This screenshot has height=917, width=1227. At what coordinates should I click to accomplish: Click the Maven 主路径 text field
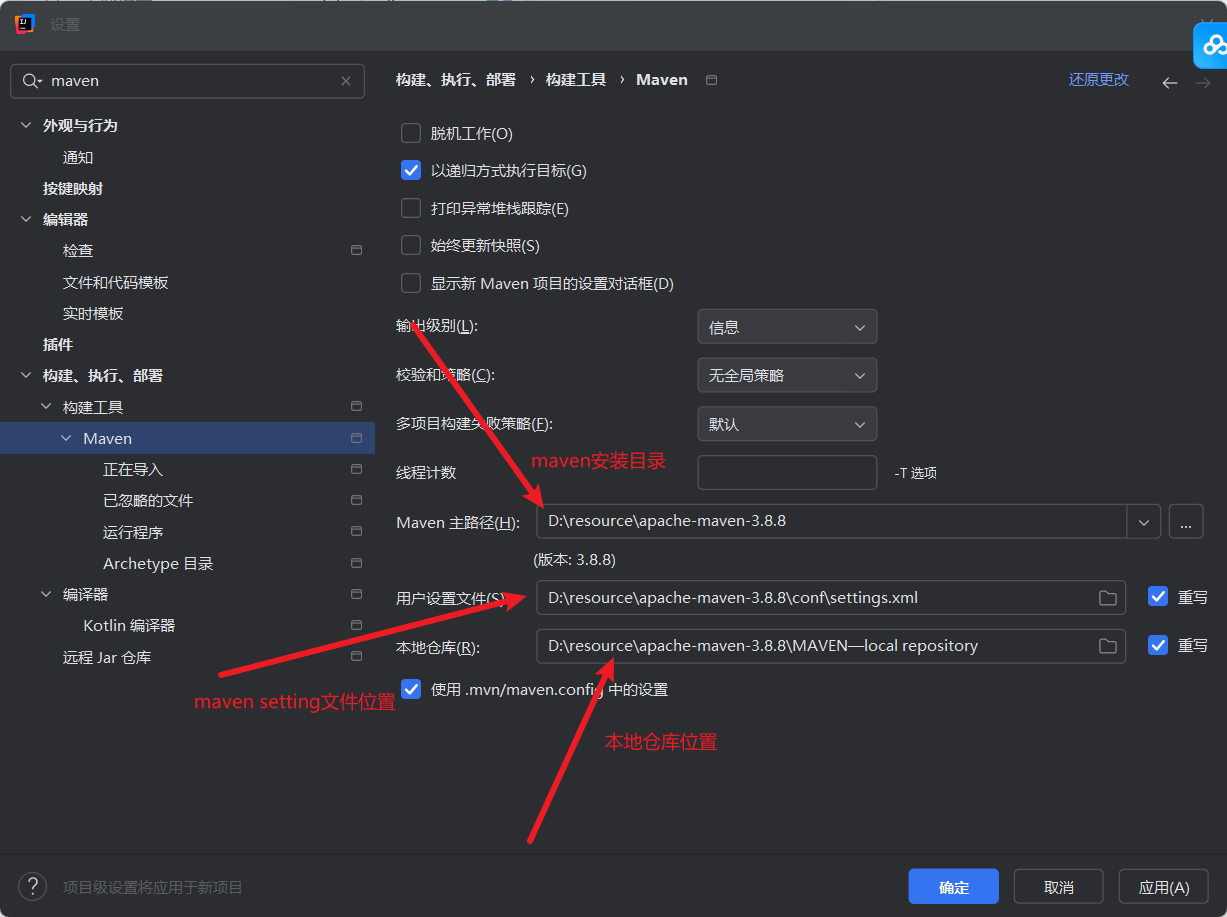pyautogui.click(x=832, y=522)
